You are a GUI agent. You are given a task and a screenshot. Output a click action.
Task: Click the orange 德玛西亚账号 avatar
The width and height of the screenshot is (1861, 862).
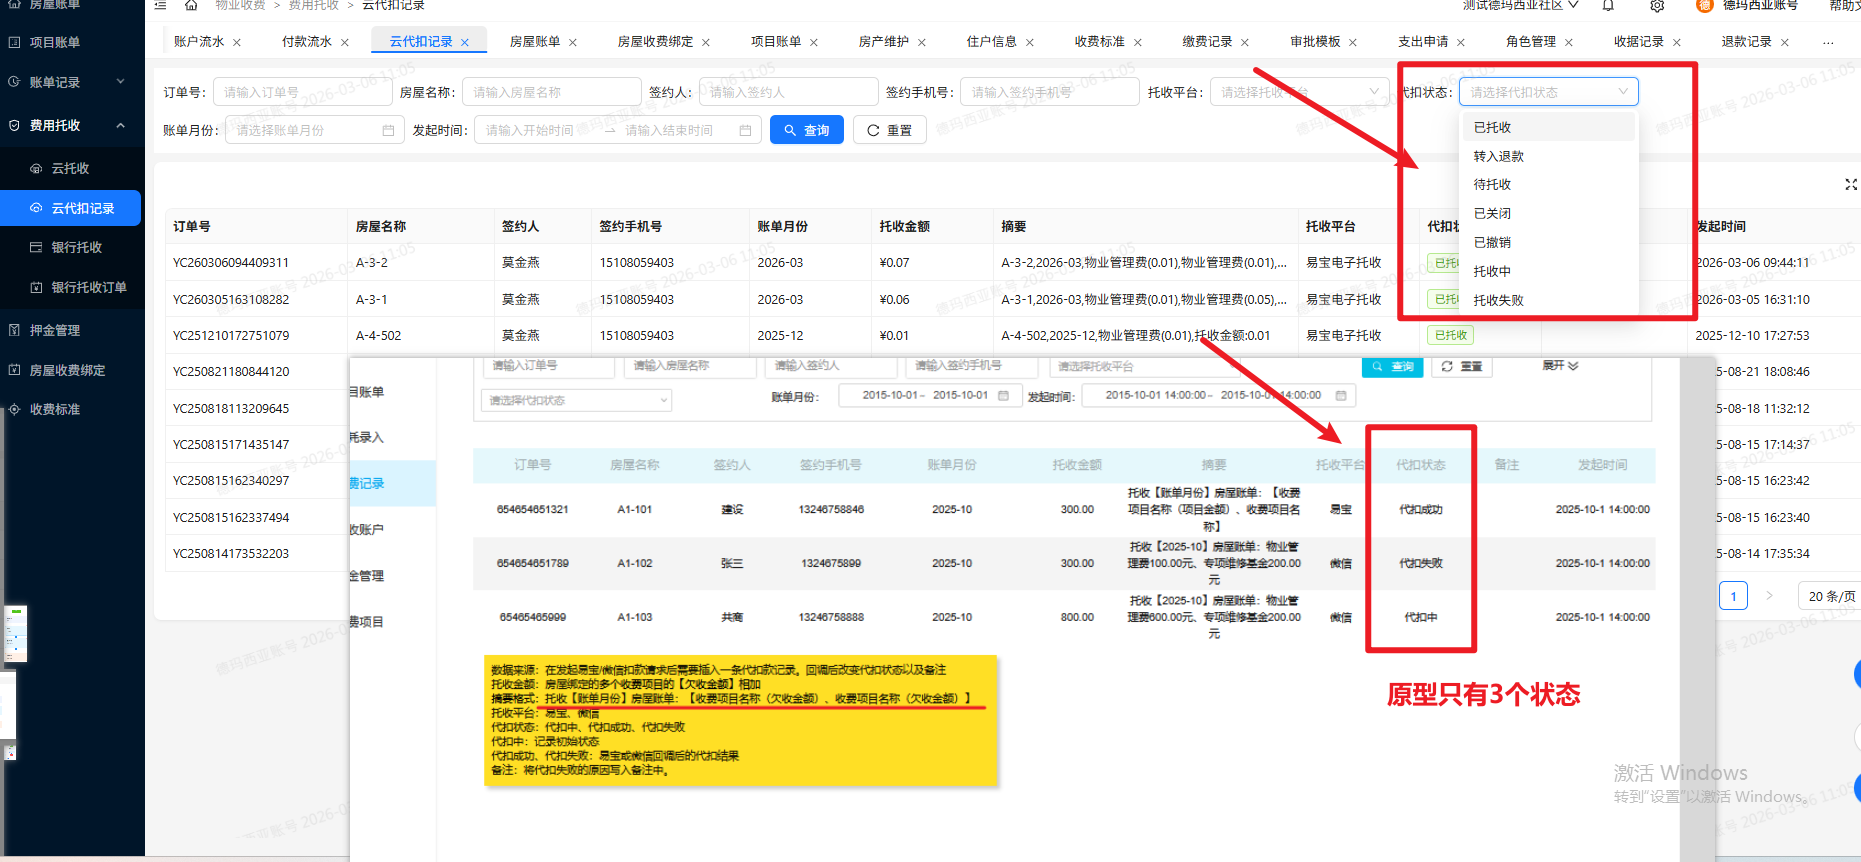coord(1704,6)
